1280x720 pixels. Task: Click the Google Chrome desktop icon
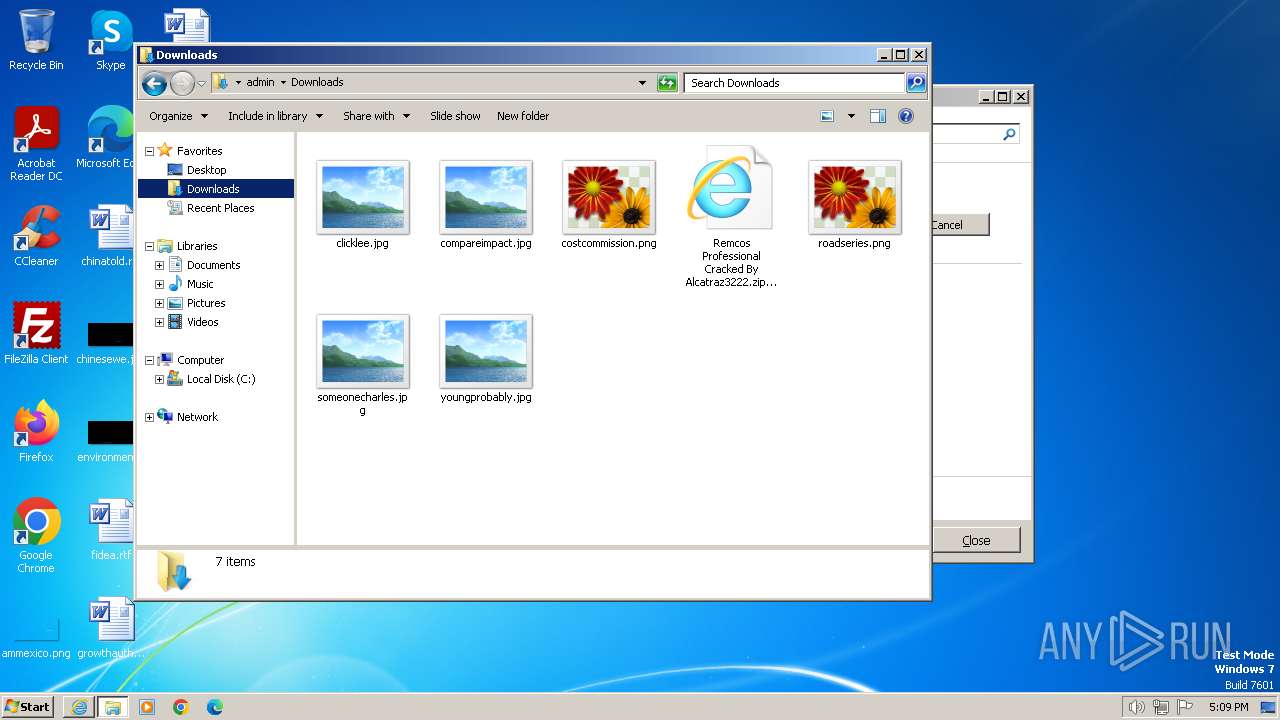(36, 536)
